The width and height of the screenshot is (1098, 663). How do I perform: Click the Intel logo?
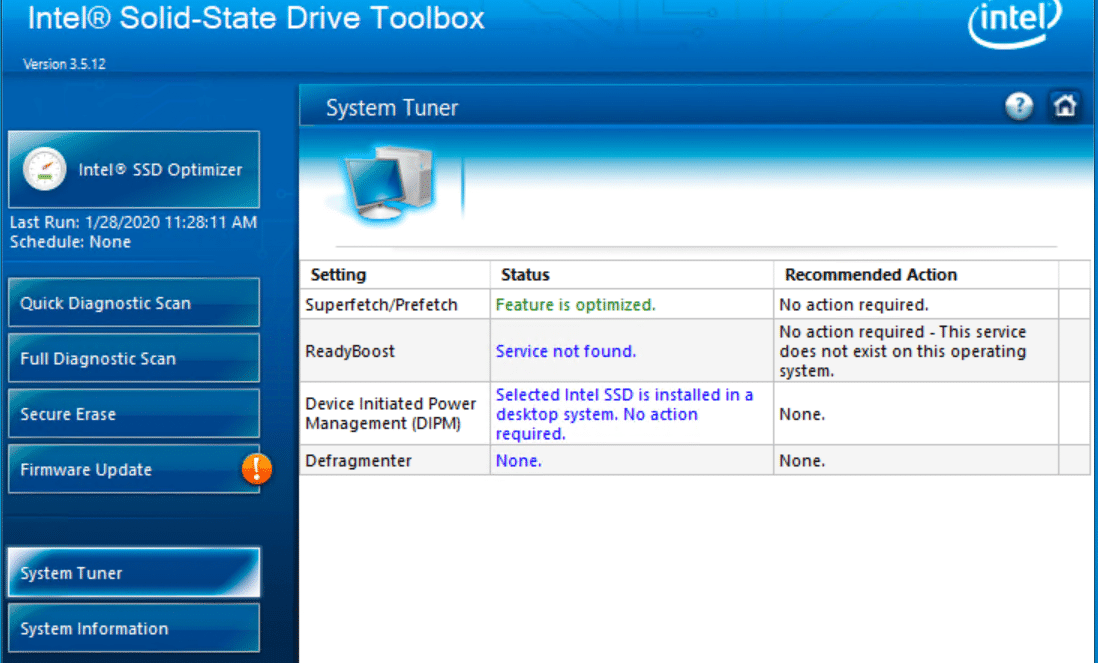1015,23
